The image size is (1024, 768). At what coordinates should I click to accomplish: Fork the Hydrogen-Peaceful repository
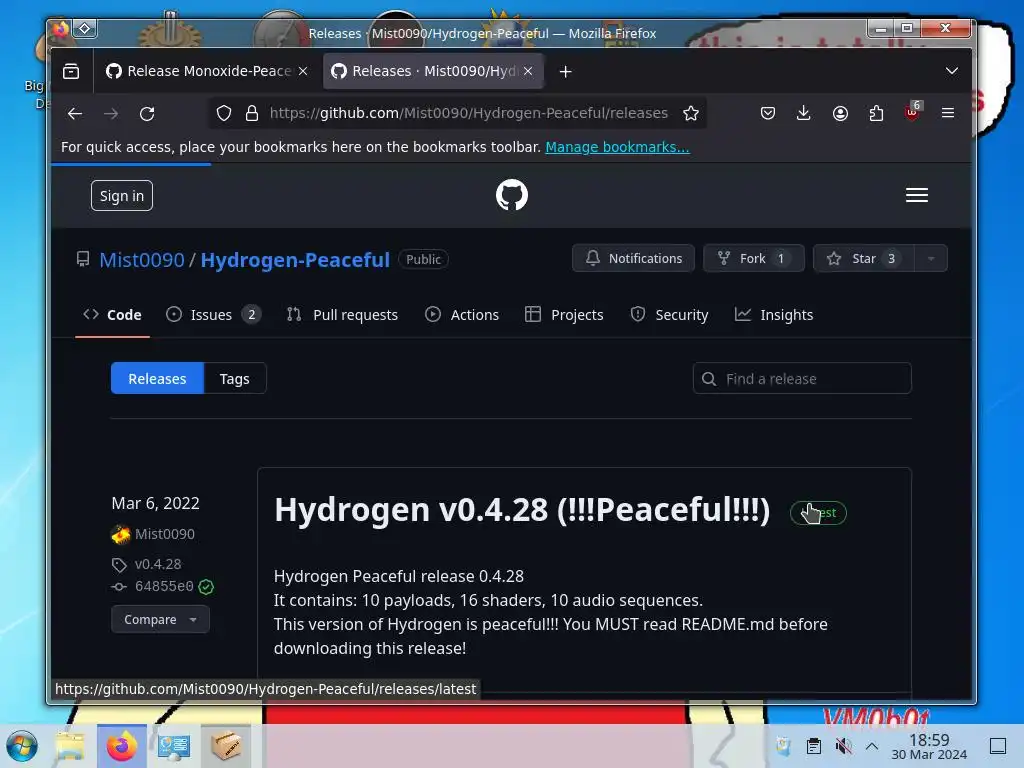tap(754, 259)
